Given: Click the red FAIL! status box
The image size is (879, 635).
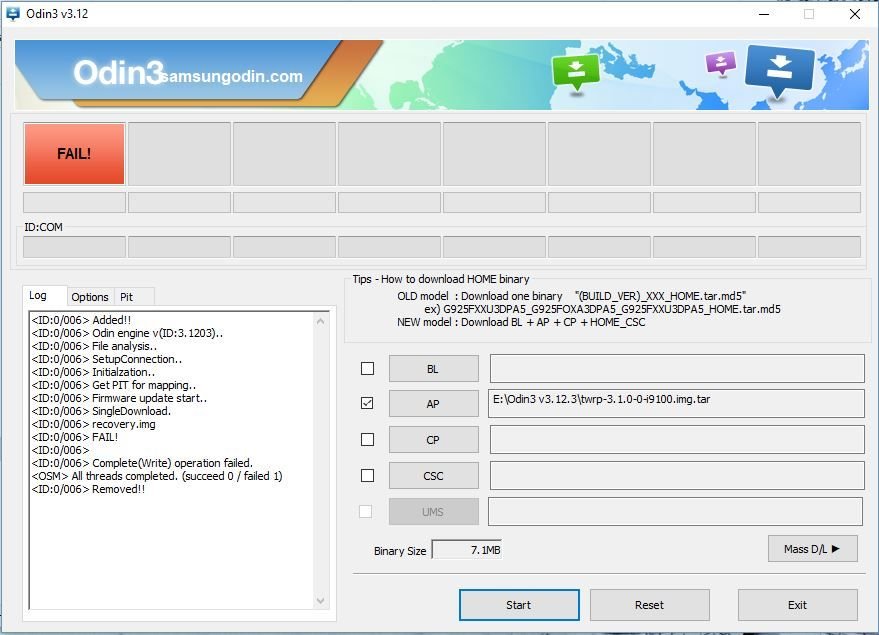Looking at the screenshot, I should 74,154.
